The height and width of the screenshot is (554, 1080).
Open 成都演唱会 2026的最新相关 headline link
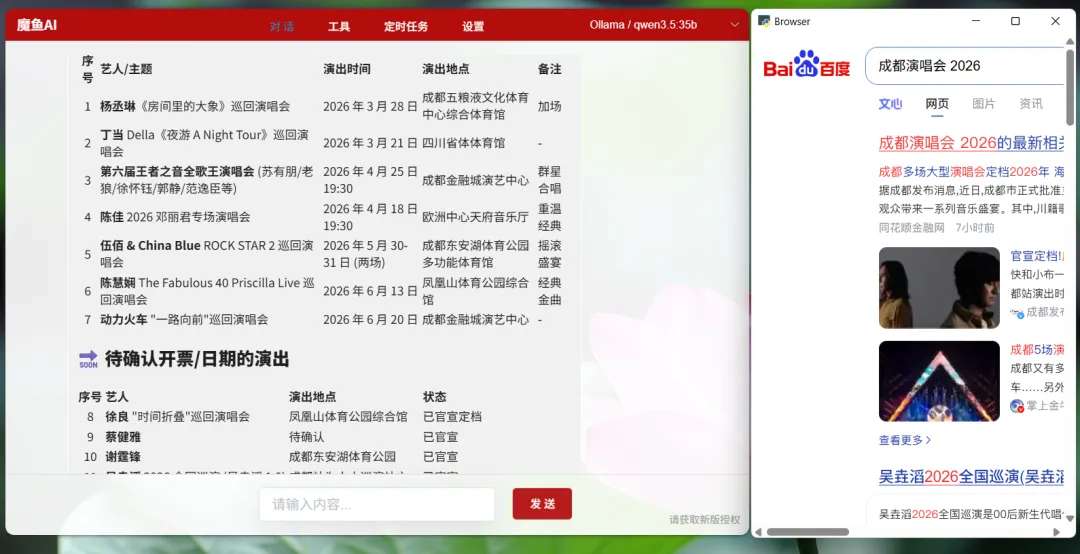click(971, 143)
